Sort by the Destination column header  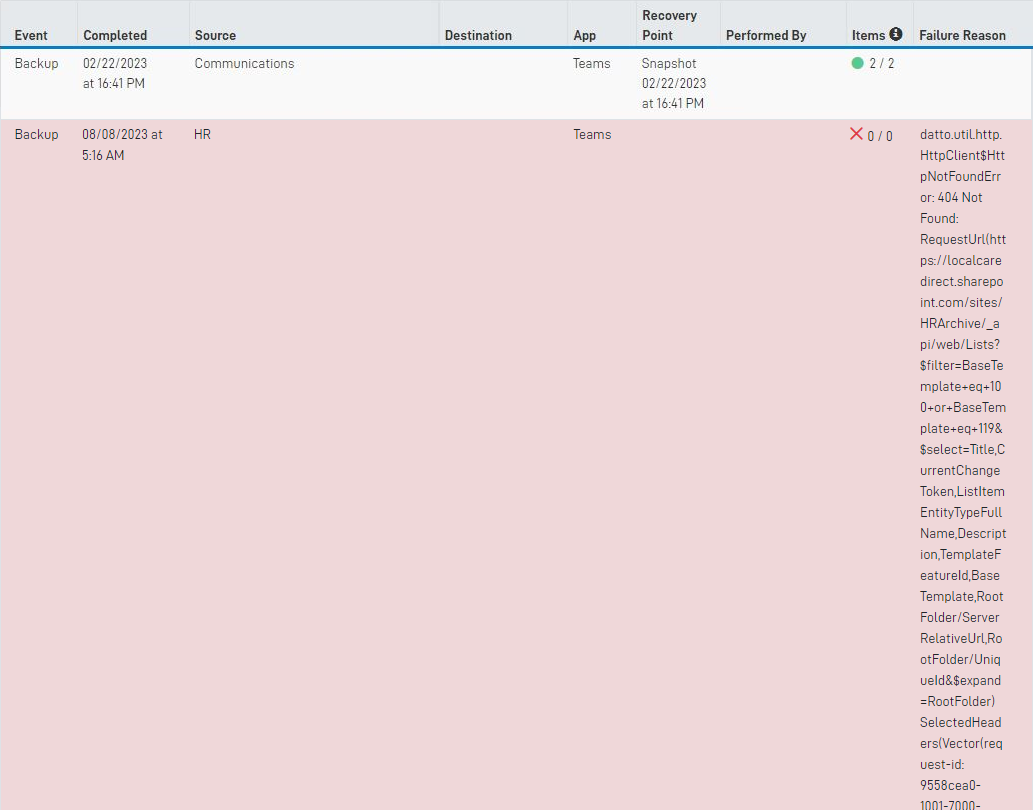[x=478, y=36]
